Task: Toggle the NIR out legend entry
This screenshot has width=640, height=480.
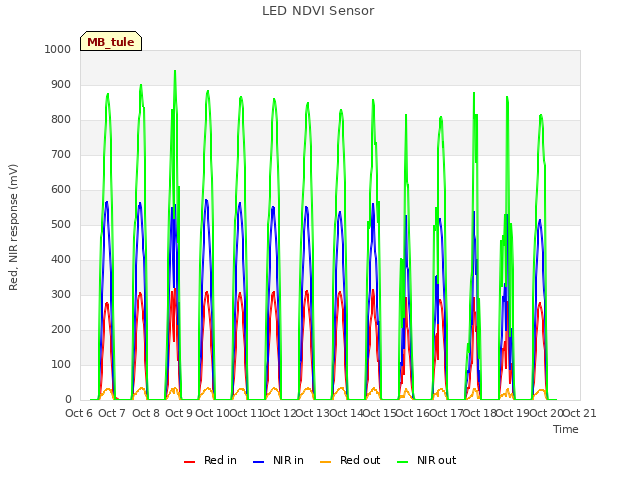Action: tap(427, 460)
